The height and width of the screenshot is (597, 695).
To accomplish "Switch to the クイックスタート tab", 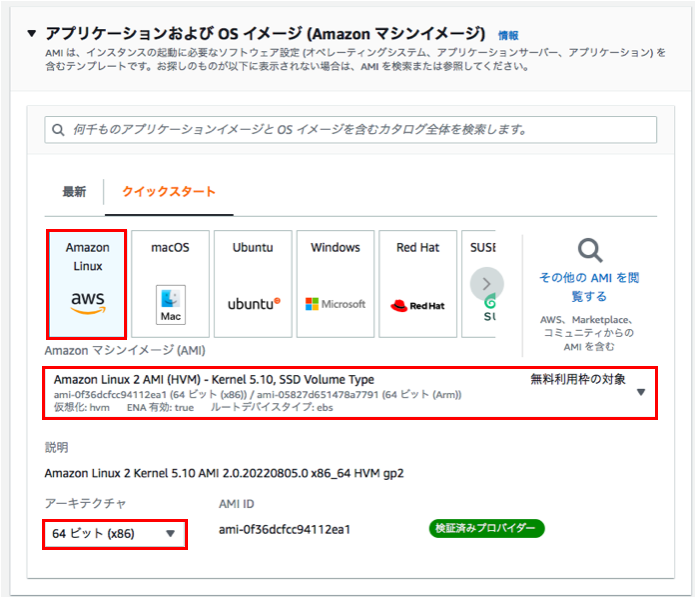I will tap(169, 191).
